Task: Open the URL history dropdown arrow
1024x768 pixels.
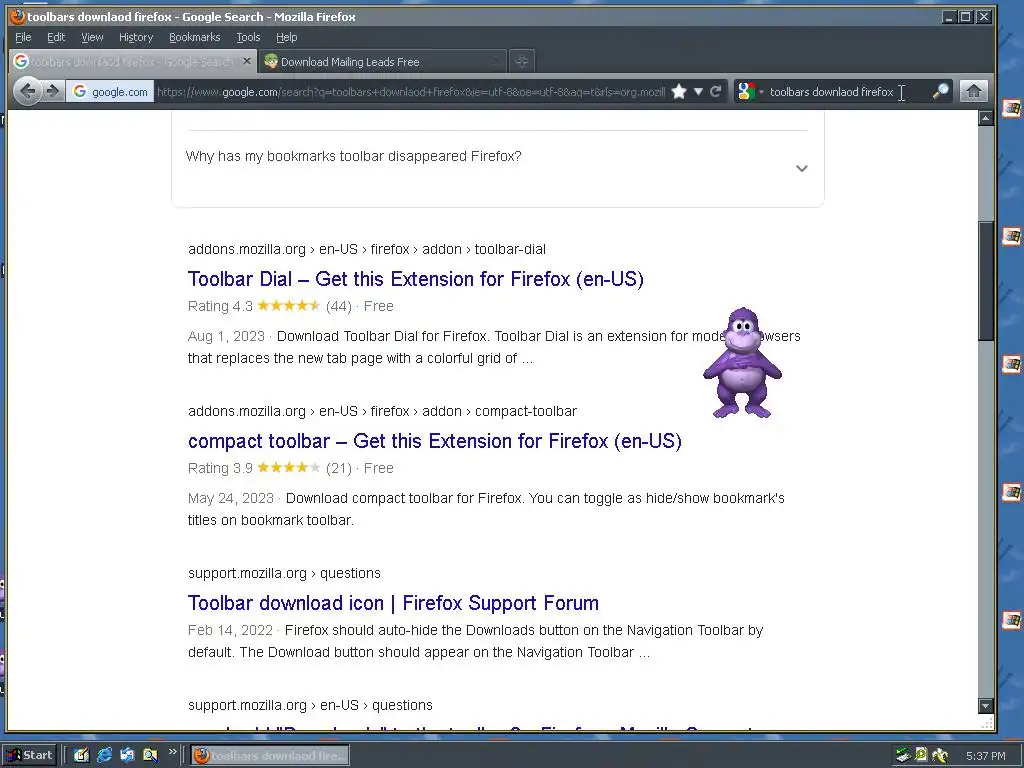Action: point(698,91)
